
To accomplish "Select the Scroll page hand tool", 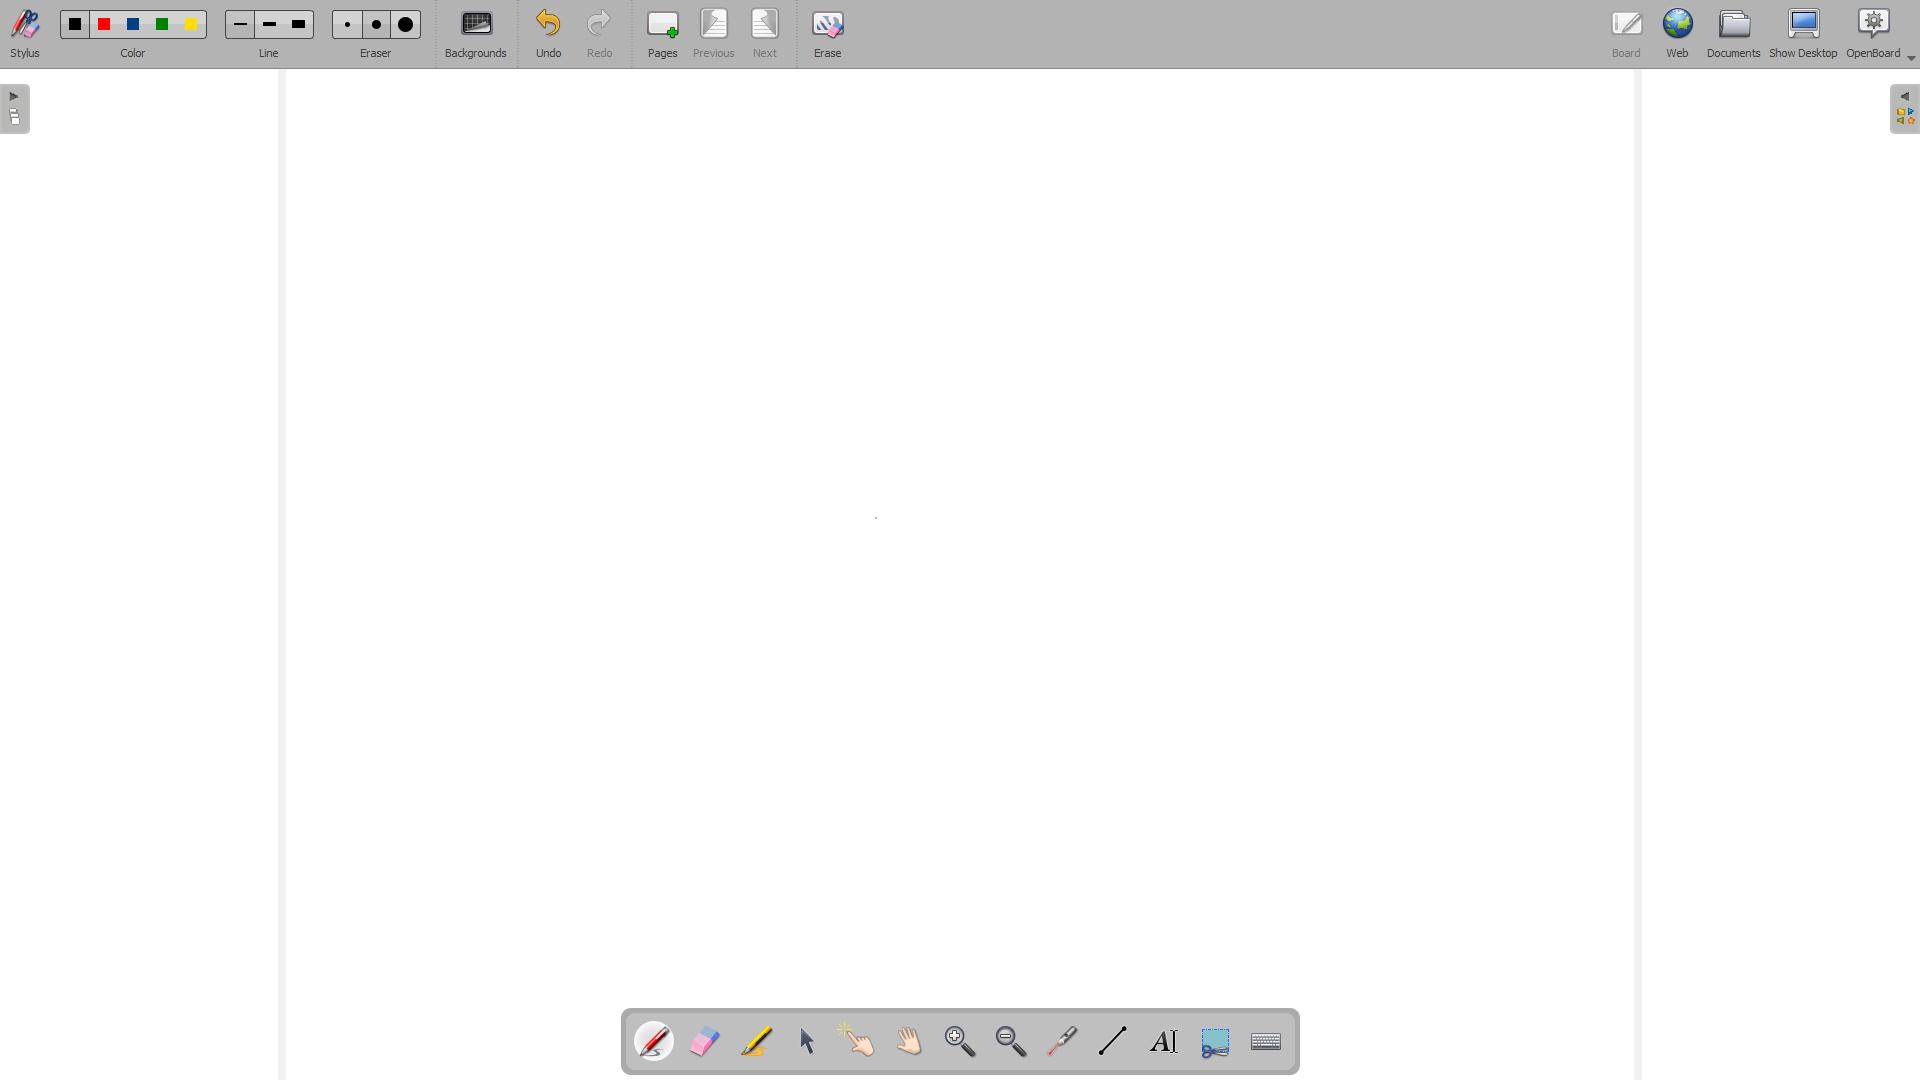I will (908, 1041).
